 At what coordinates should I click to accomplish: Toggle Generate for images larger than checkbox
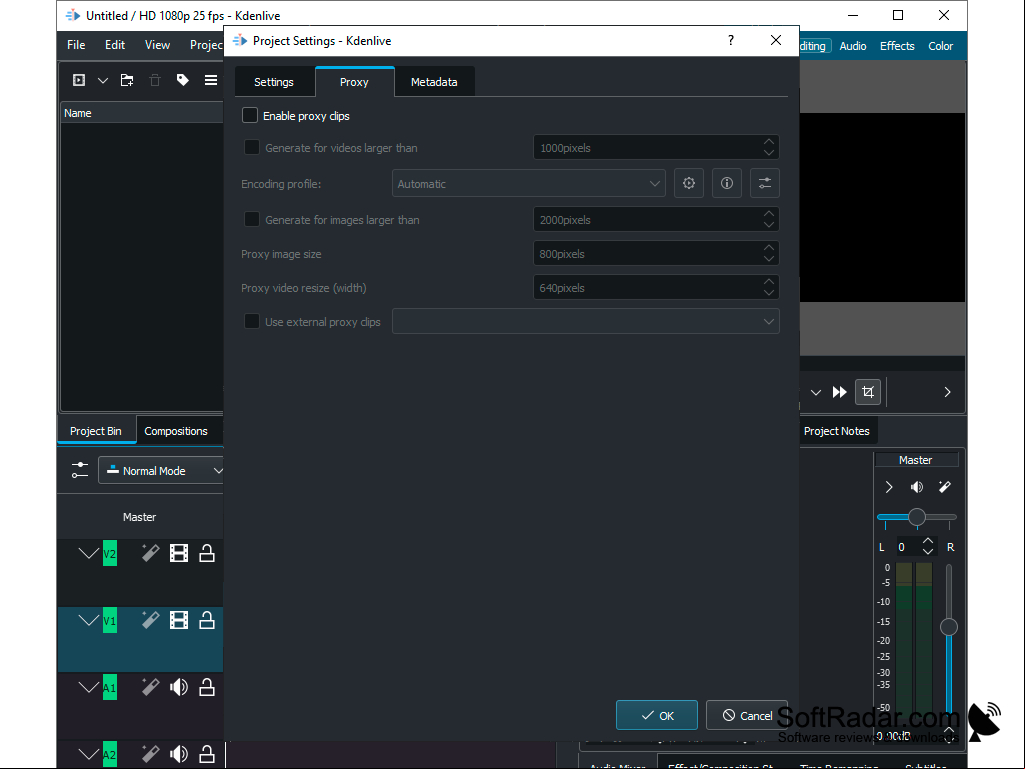point(252,220)
